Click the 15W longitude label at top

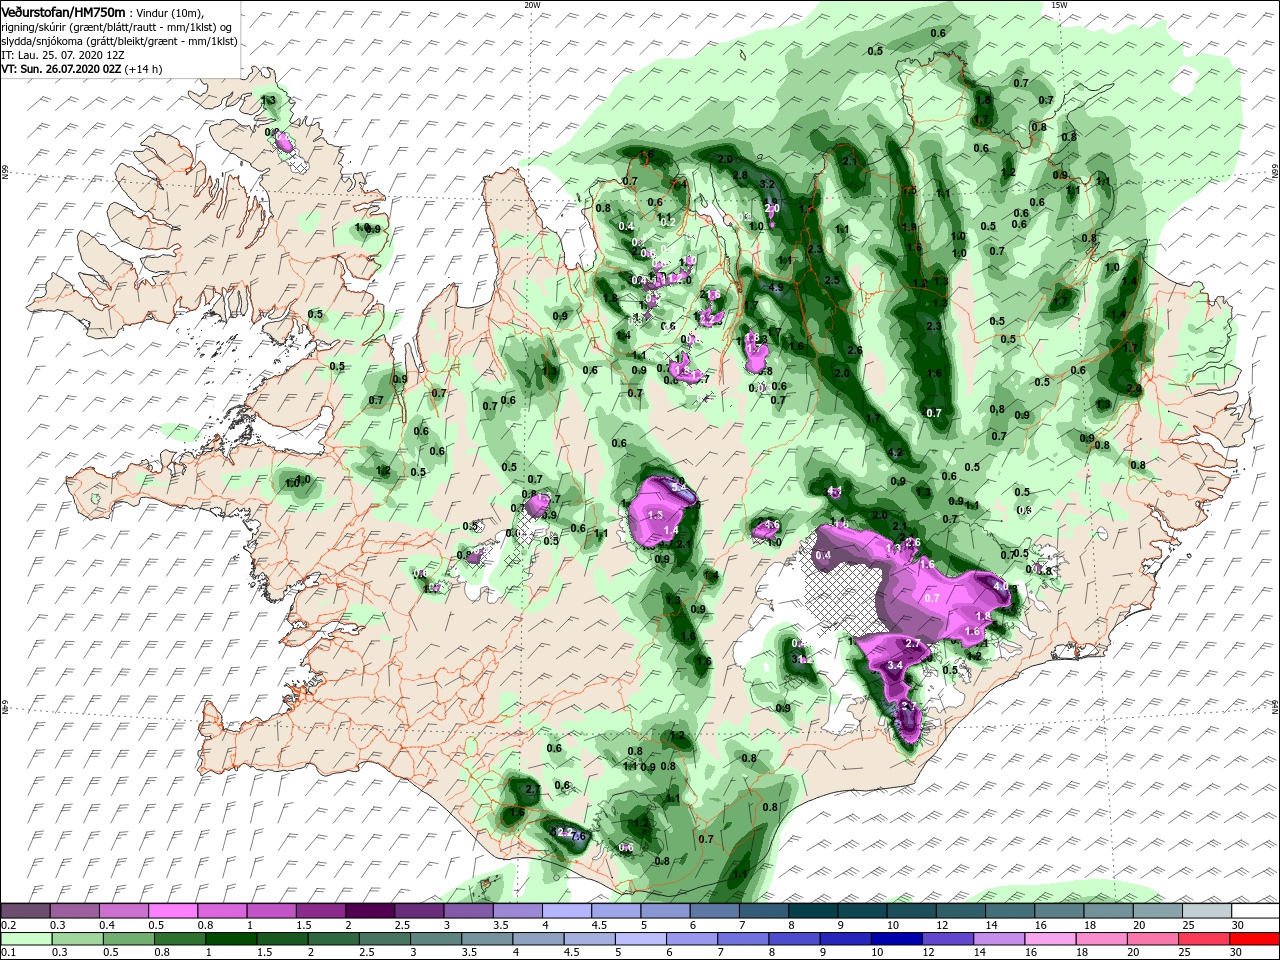pyautogui.click(x=1059, y=4)
